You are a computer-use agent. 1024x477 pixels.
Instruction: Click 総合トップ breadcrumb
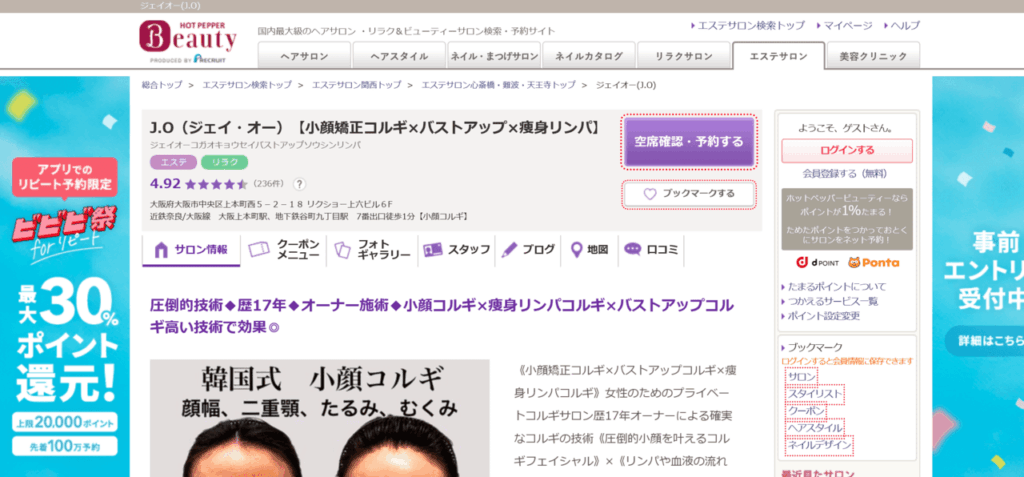(162, 85)
